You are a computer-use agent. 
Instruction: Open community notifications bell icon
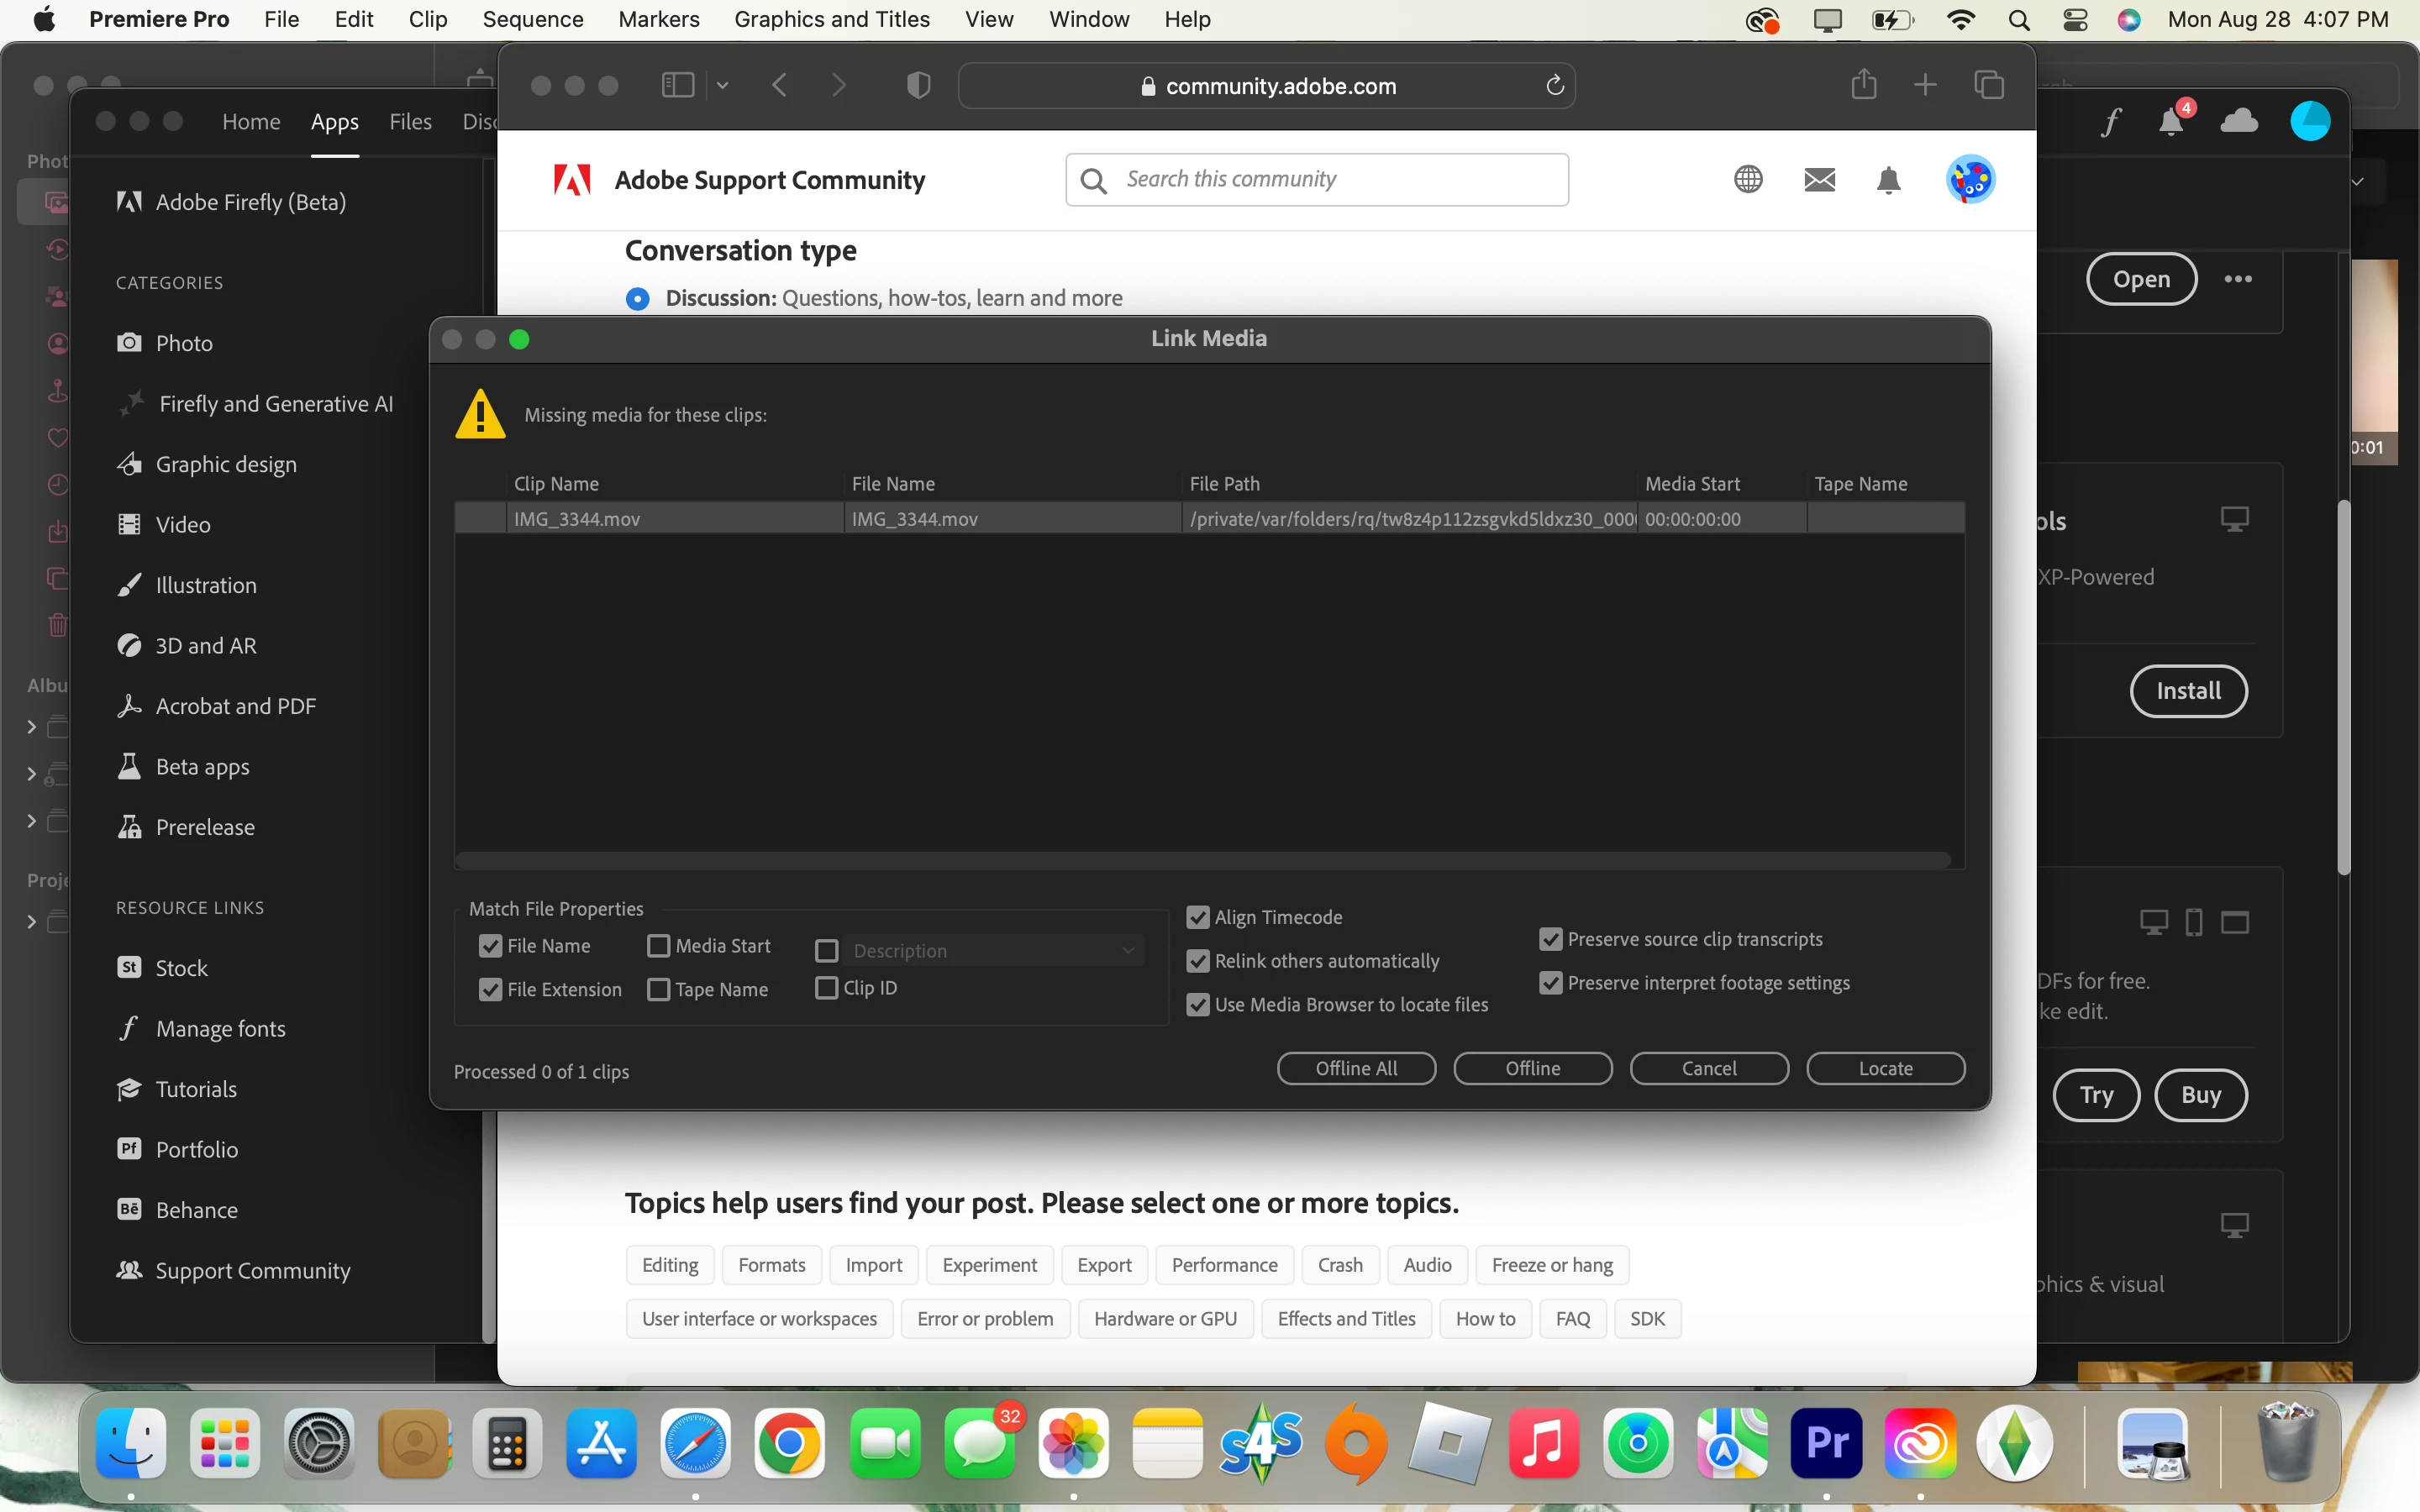point(1888,181)
